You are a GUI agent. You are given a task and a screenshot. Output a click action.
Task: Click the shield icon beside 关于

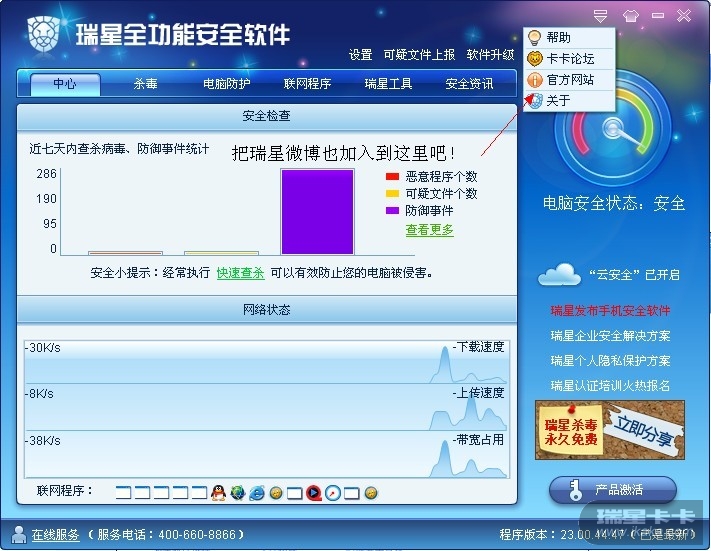[x=535, y=101]
